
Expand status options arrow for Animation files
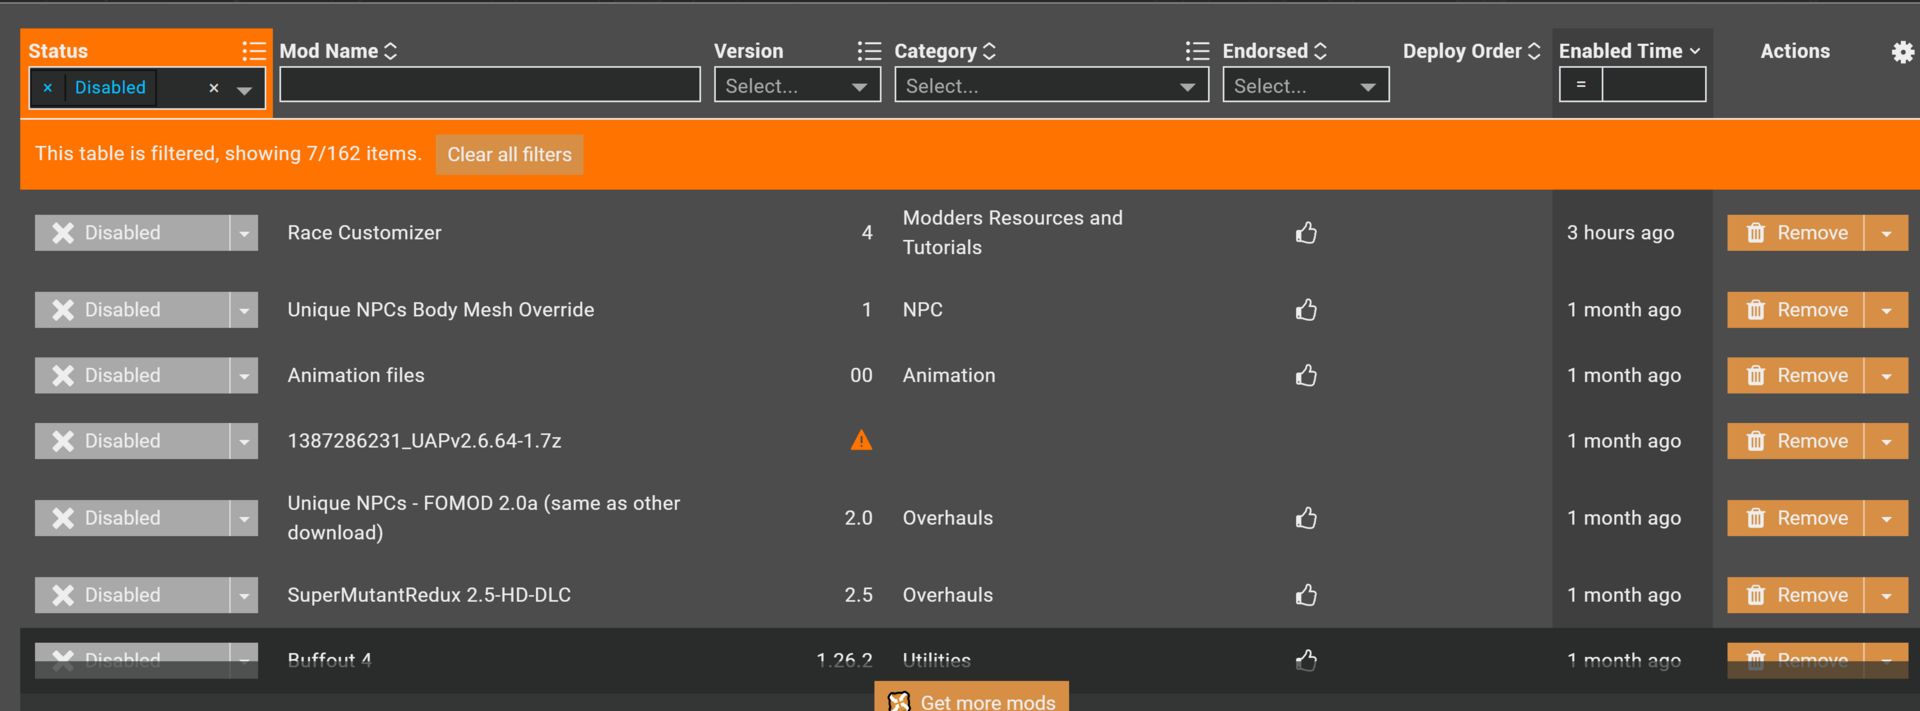244,375
